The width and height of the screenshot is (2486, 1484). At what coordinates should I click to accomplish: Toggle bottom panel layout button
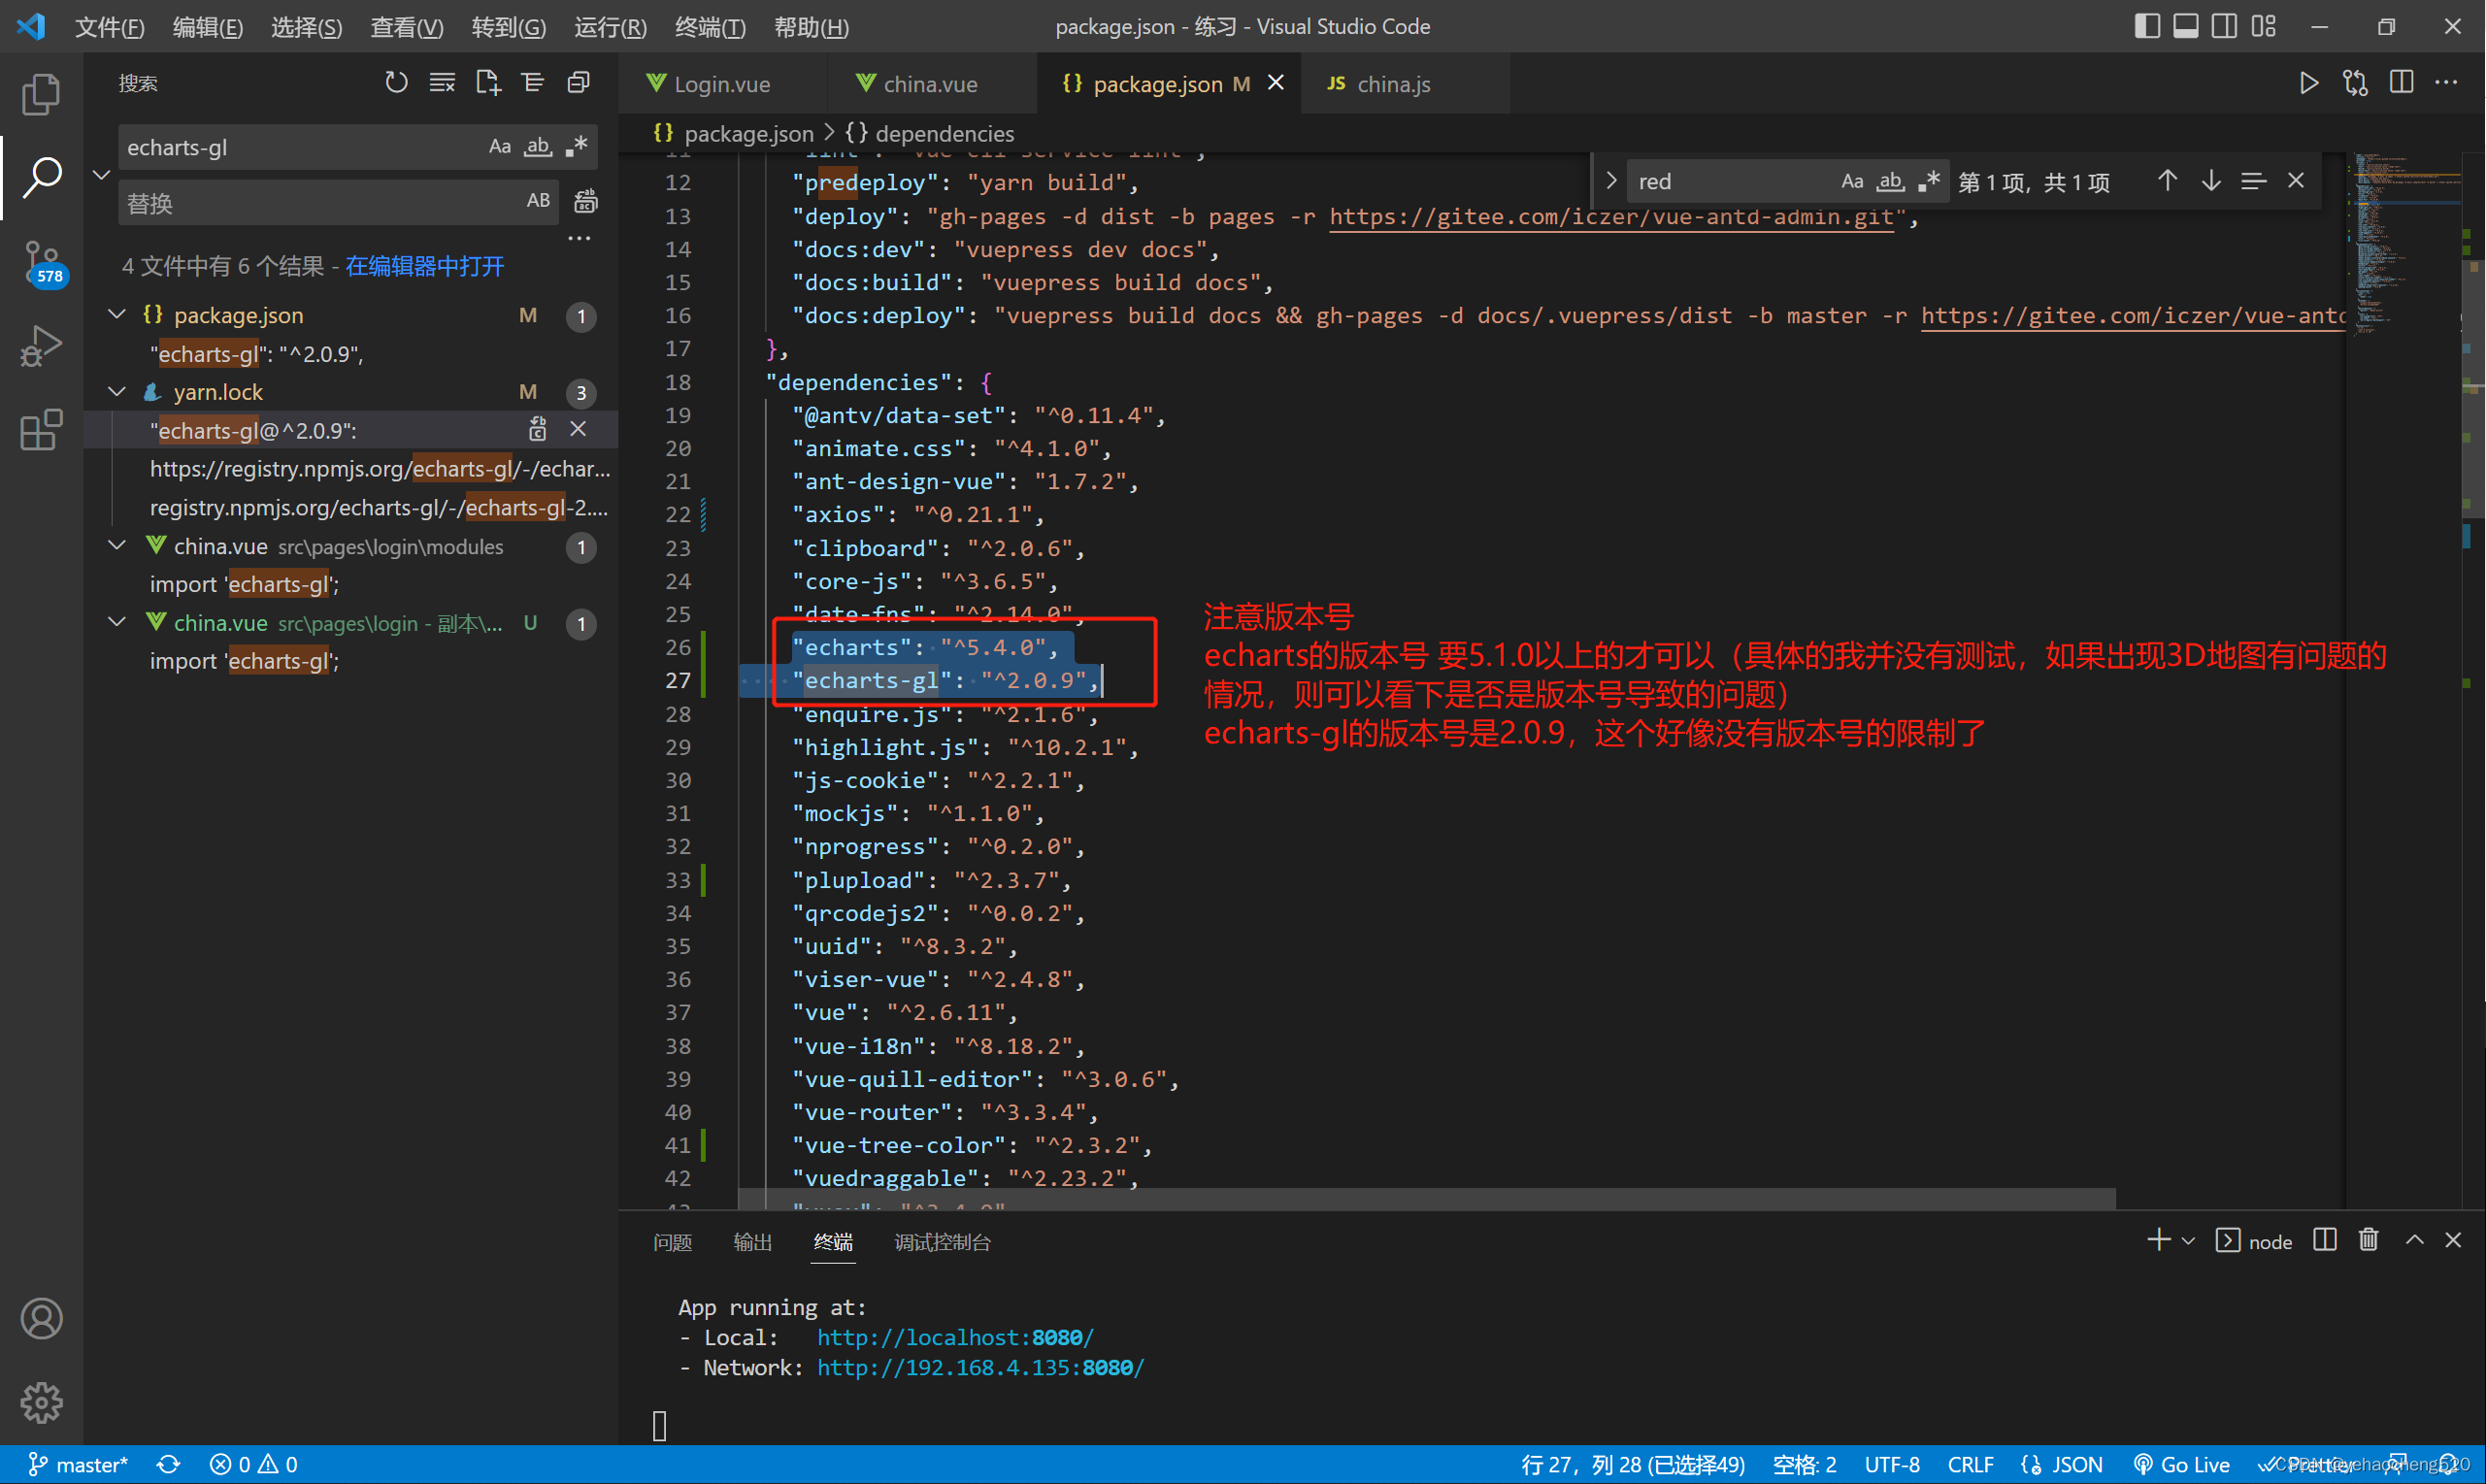coord(2186,26)
